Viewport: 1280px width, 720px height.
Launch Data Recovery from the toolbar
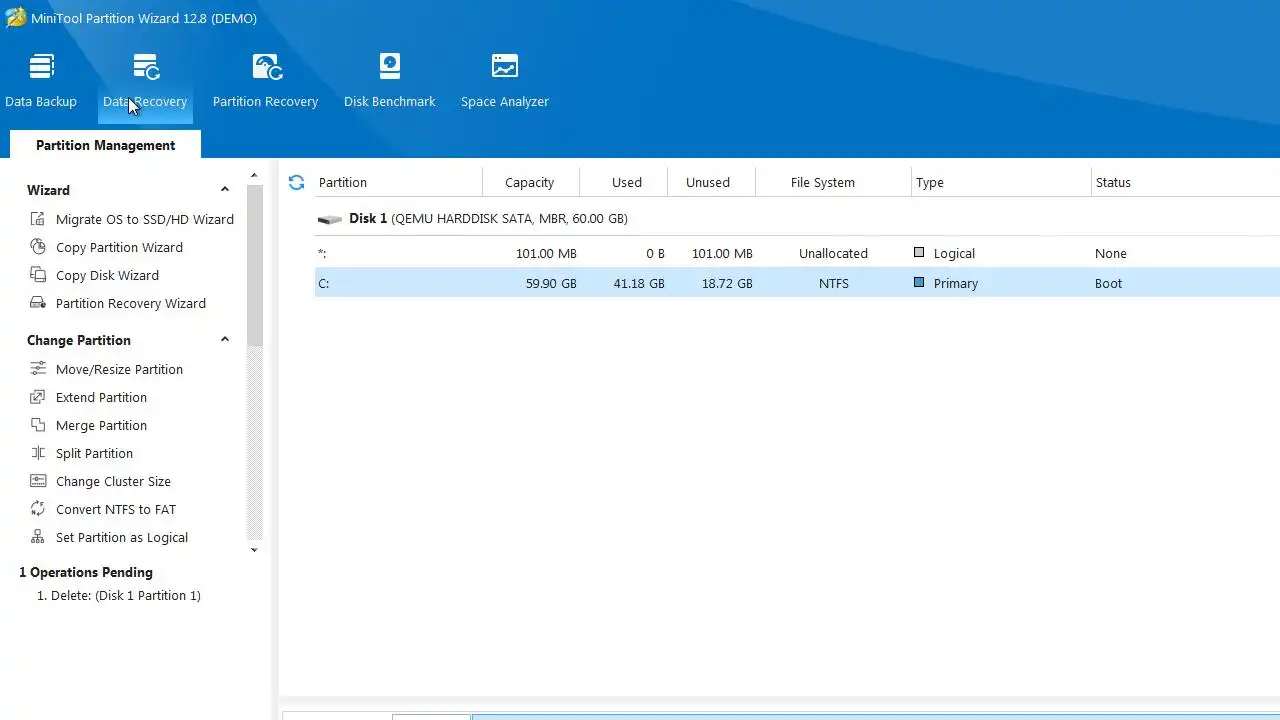(x=145, y=81)
